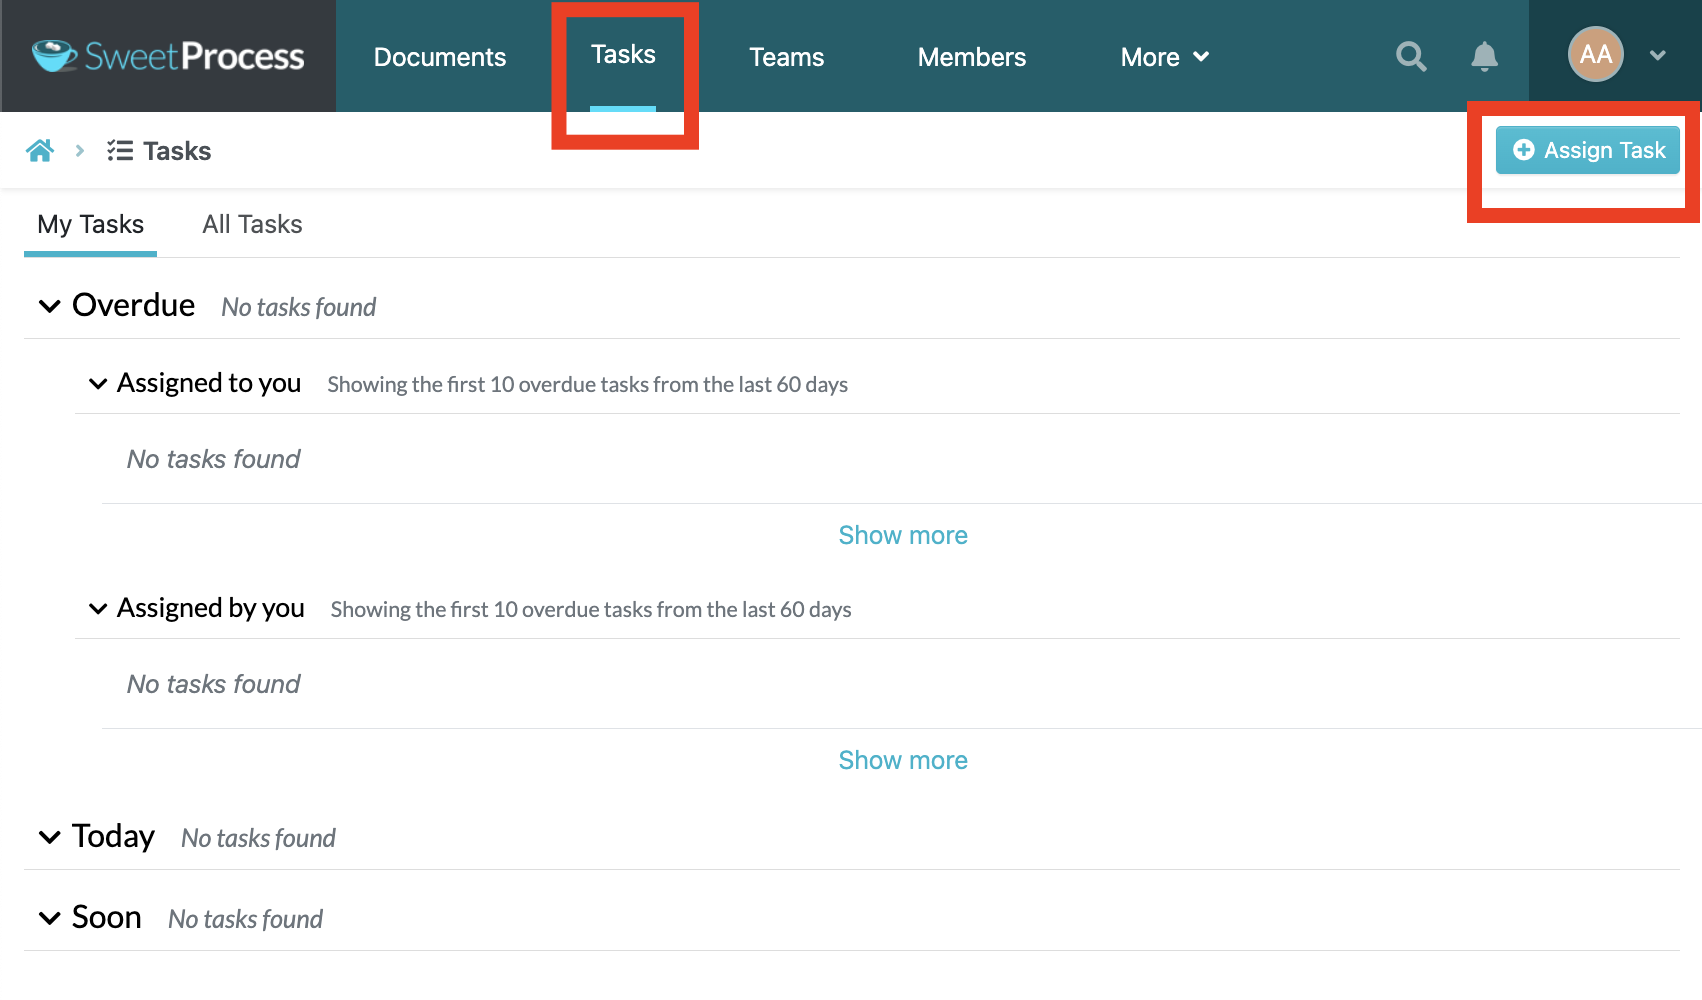The height and width of the screenshot is (1000, 1702).
Task: Go to home via breadcrumb house icon
Action: (x=40, y=151)
